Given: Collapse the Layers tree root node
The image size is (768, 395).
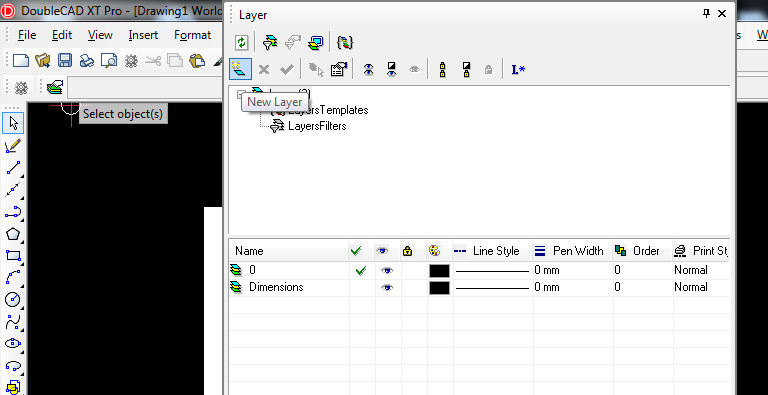Looking at the screenshot, I should click(x=241, y=94).
